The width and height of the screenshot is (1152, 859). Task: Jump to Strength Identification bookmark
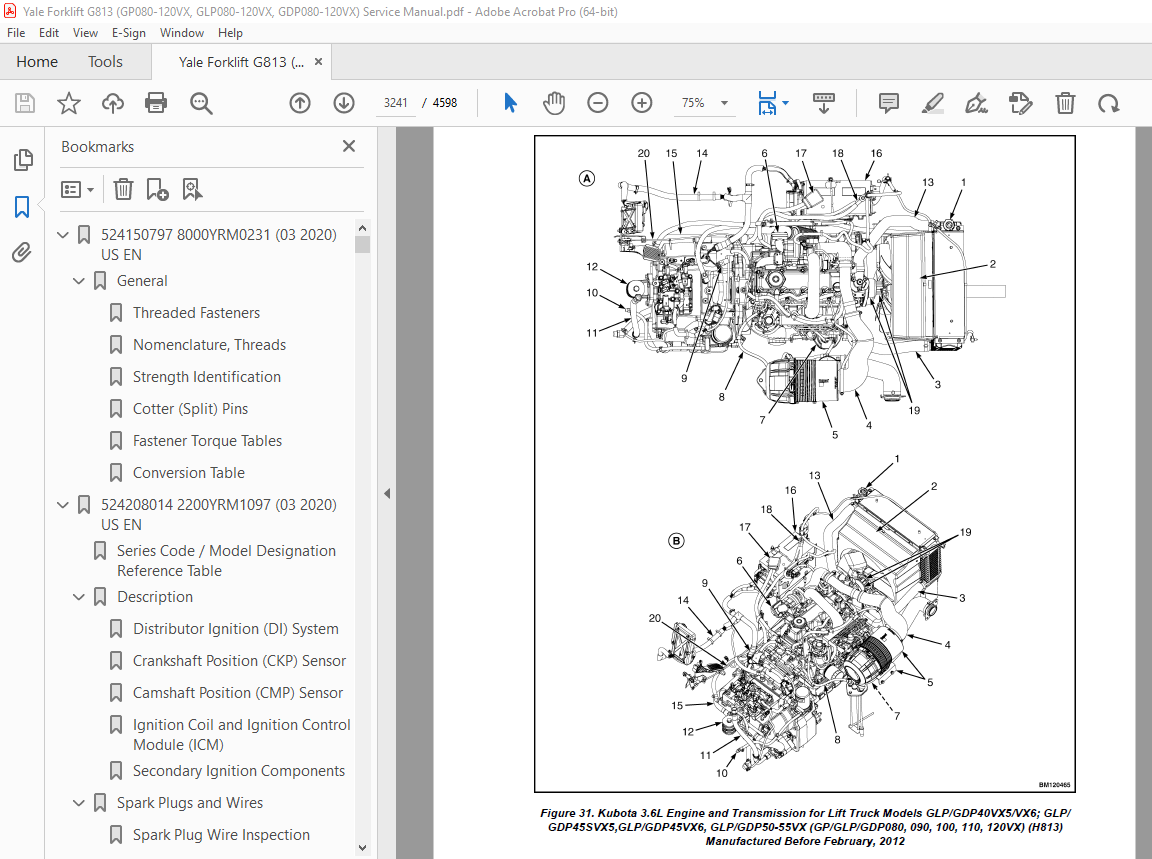coord(206,377)
